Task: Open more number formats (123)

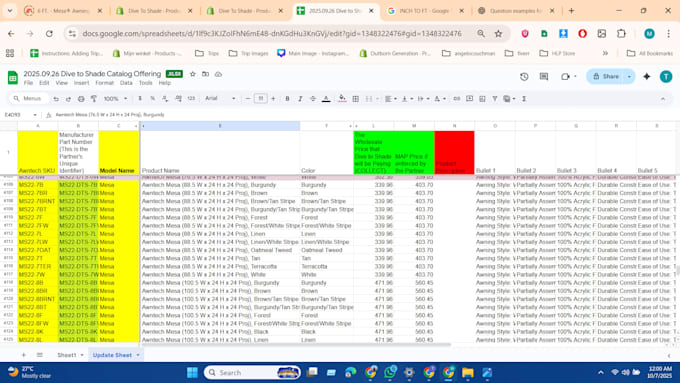Action: click(x=191, y=99)
